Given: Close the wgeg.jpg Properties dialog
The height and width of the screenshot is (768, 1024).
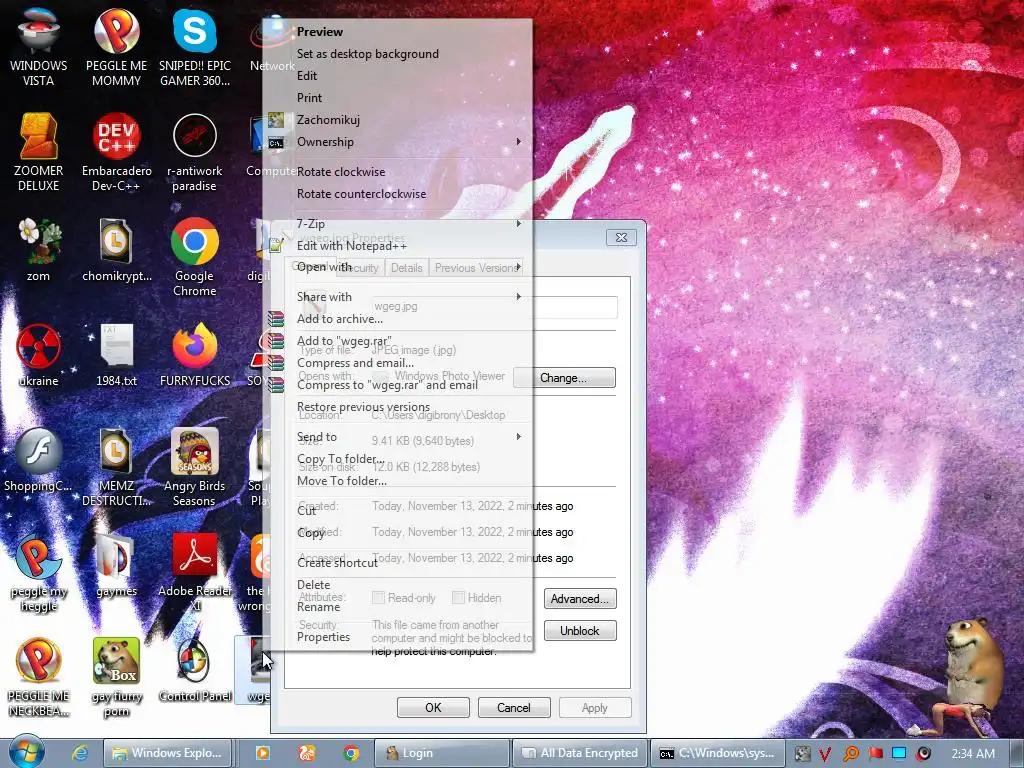Looking at the screenshot, I should [x=621, y=237].
